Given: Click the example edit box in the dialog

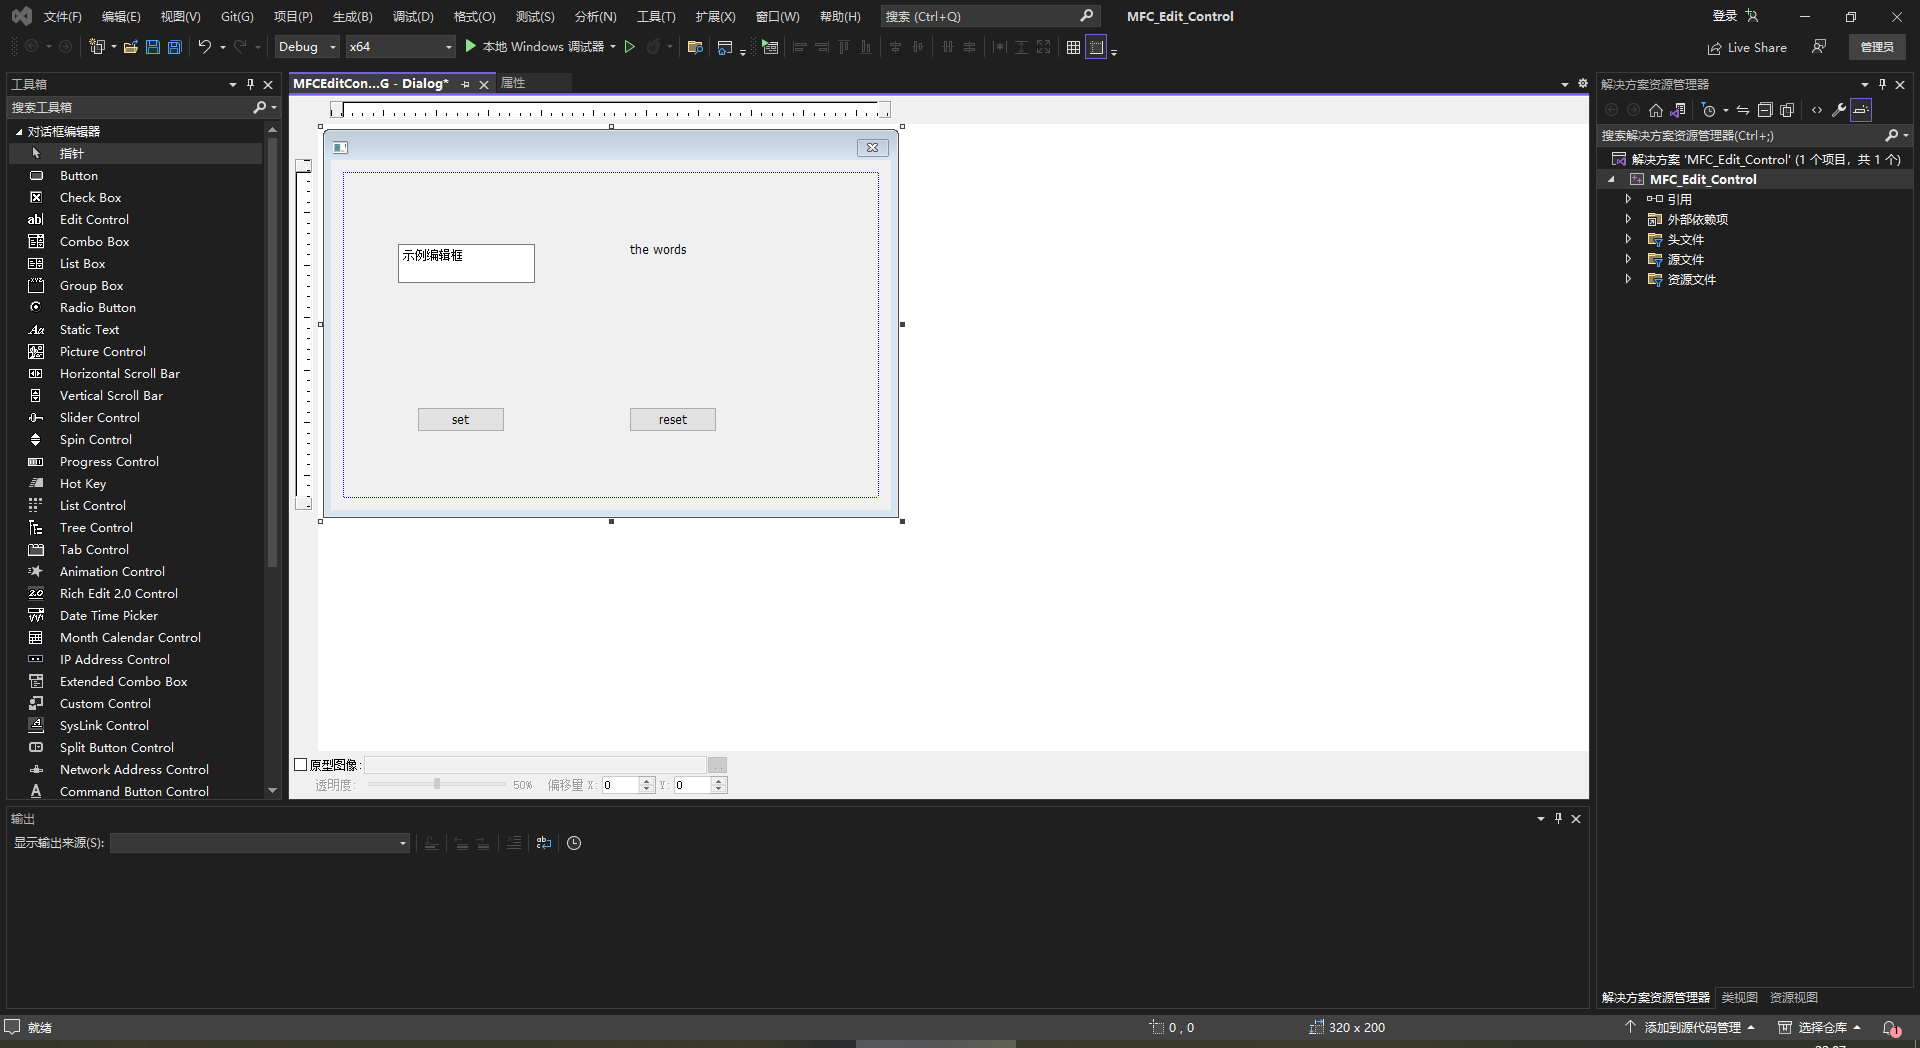Looking at the screenshot, I should pos(466,263).
